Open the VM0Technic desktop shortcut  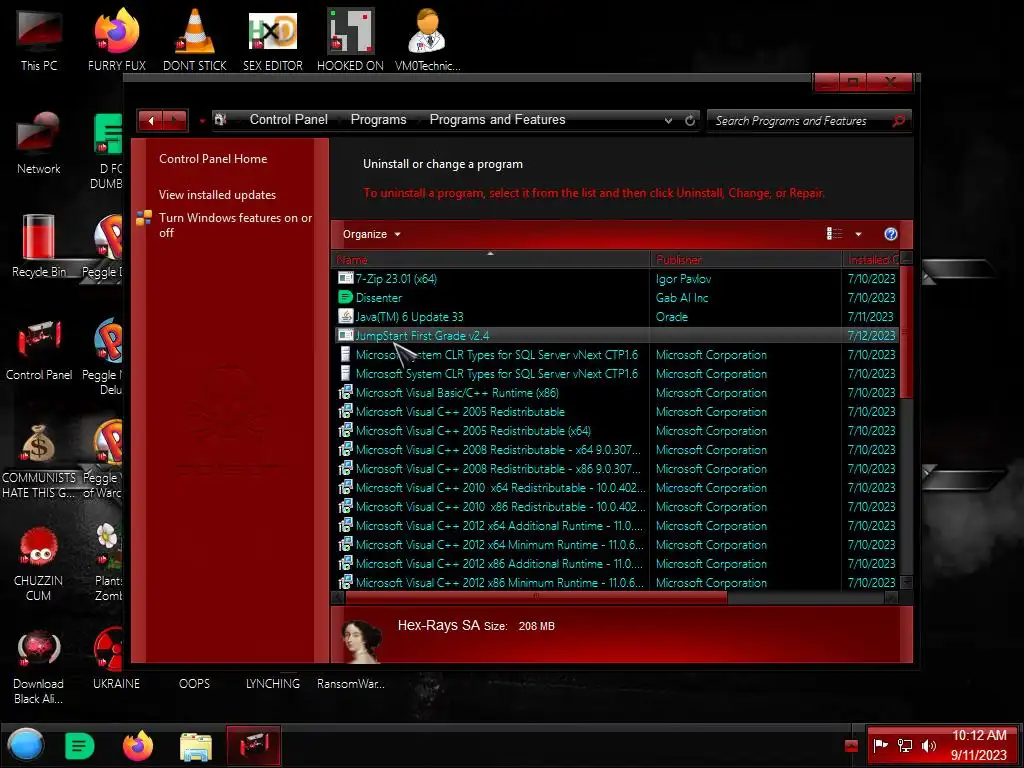[428, 38]
